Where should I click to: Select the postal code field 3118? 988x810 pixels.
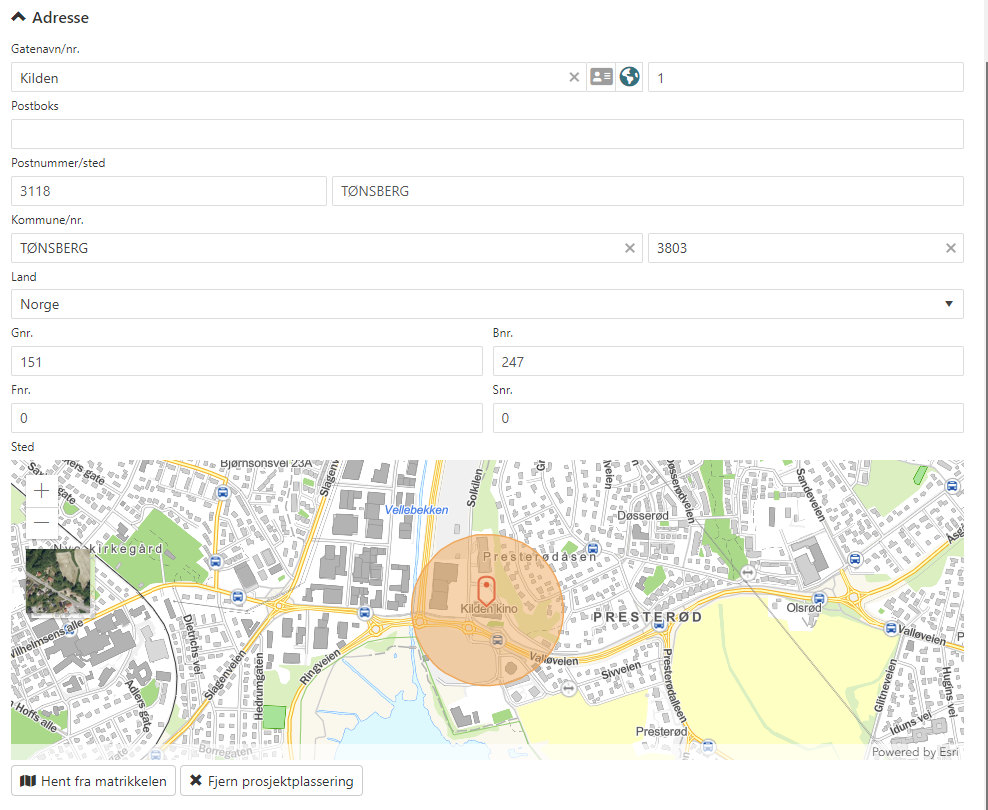click(168, 191)
